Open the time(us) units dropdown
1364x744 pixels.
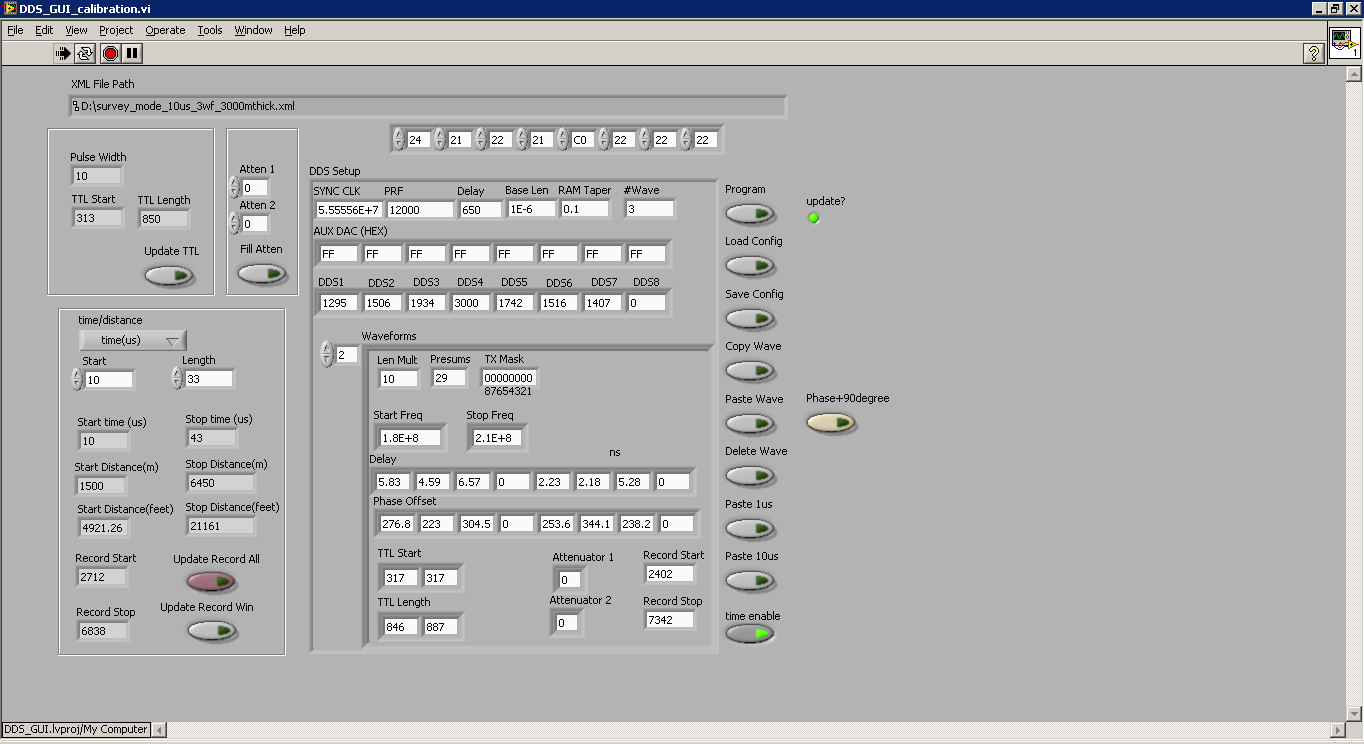coord(133,340)
